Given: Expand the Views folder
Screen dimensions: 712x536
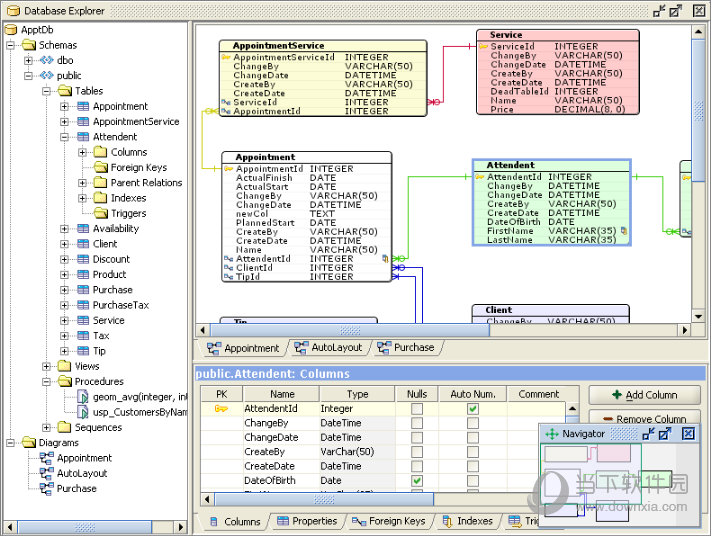Looking at the screenshot, I should 46,366.
